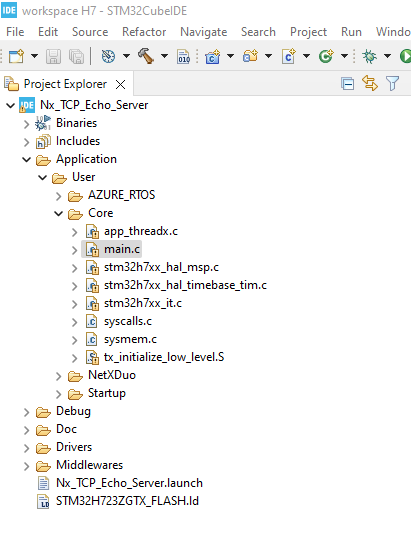411x560 pixels.
Task: Select STM32H723ZGTX_FLASH.ld linker file
Action: click(x=127, y=501)
